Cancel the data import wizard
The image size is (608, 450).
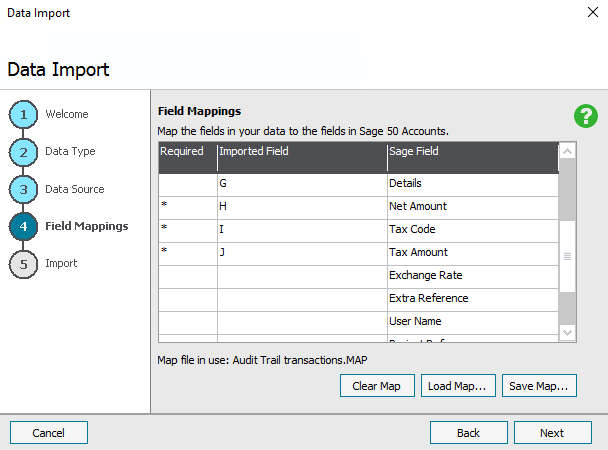(49, 433)
